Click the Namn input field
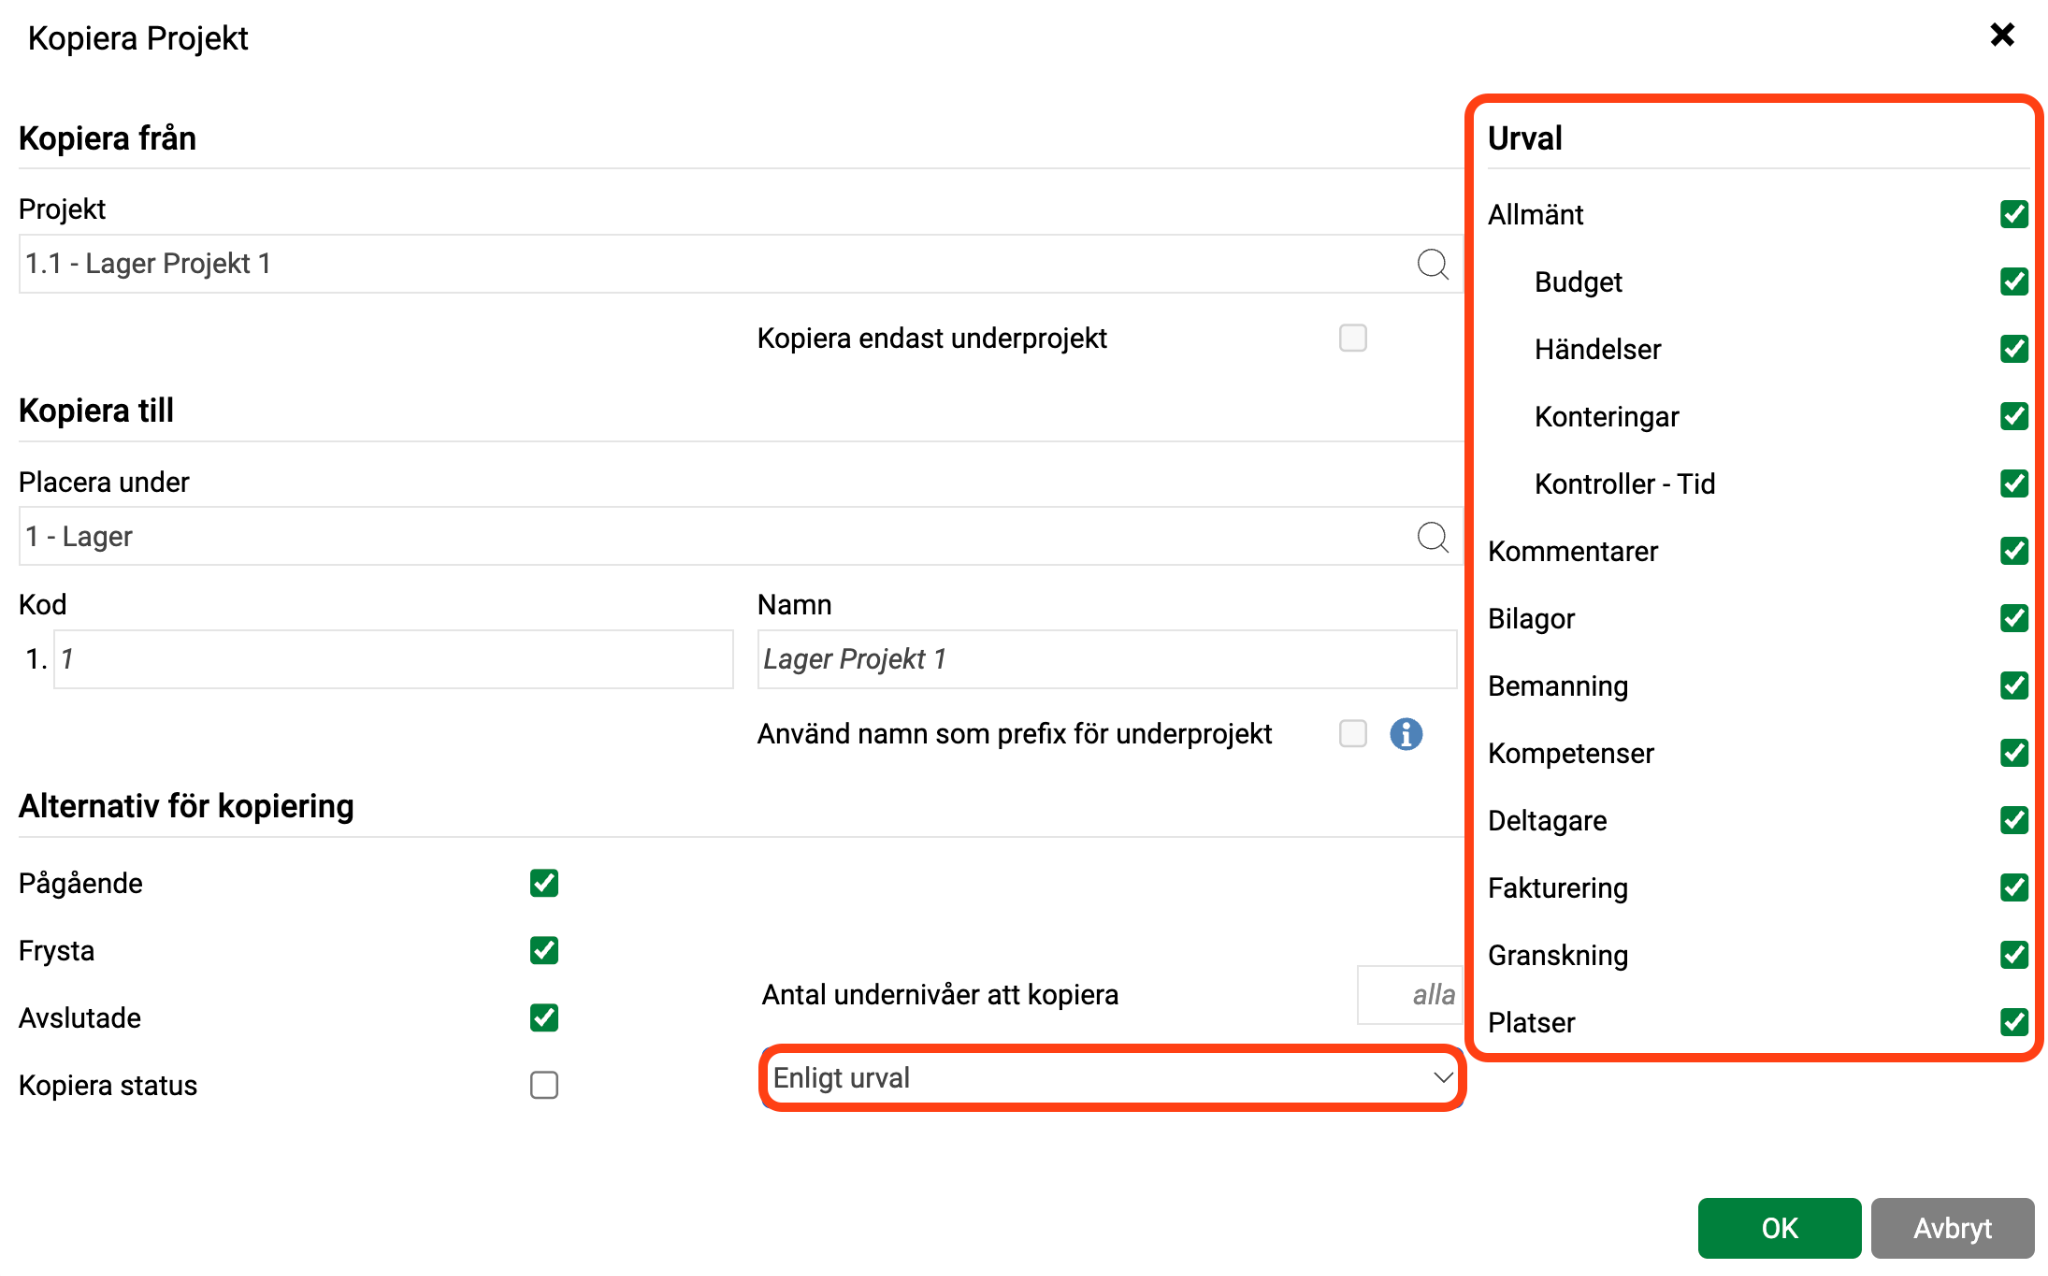 1107,659
